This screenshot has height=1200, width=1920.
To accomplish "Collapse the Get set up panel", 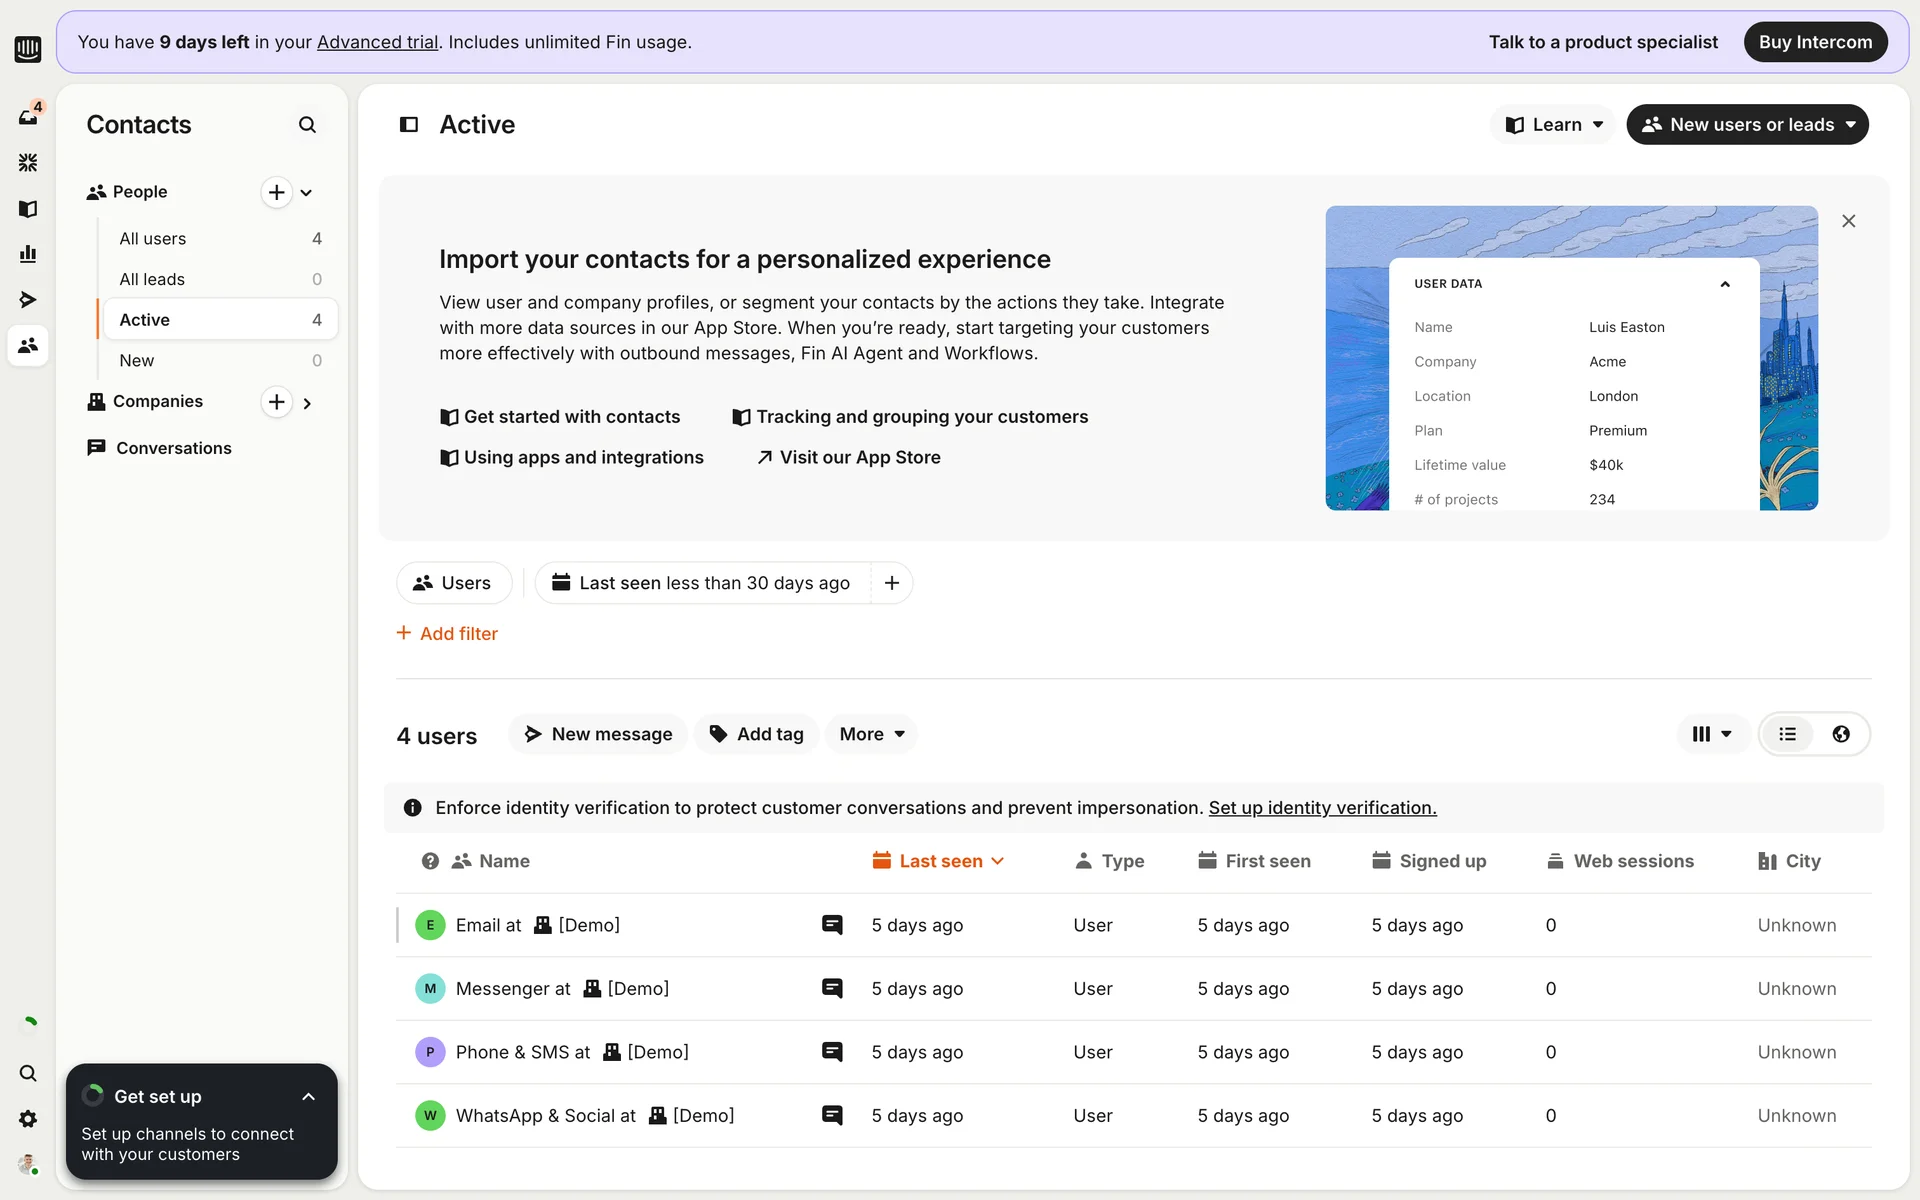I will tap(308, 1097).
